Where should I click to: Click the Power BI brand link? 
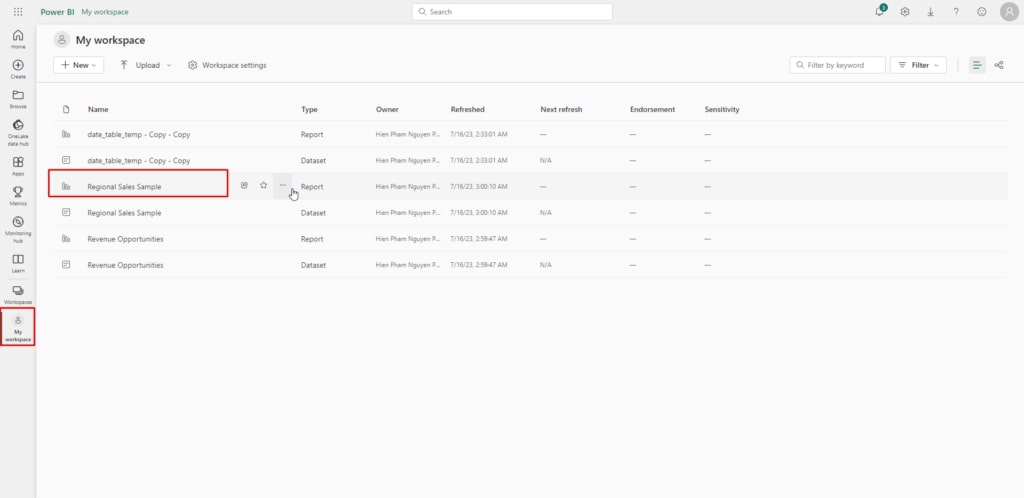pyautogui.click(x=57, y=12)
